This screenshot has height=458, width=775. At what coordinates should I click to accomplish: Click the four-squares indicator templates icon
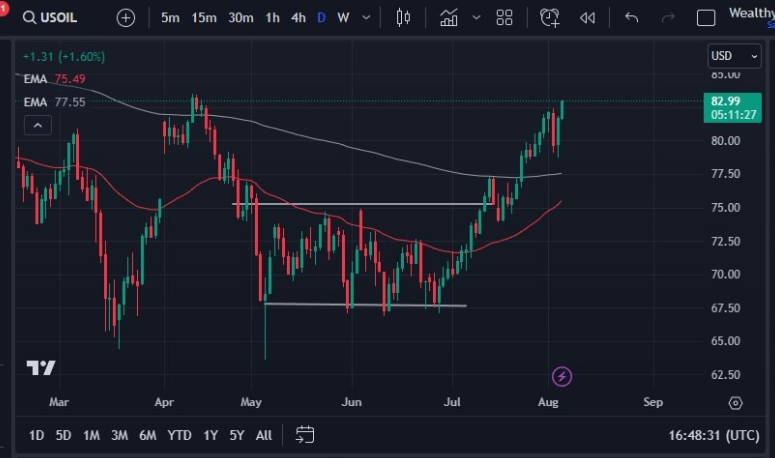[x=504, y=17]
